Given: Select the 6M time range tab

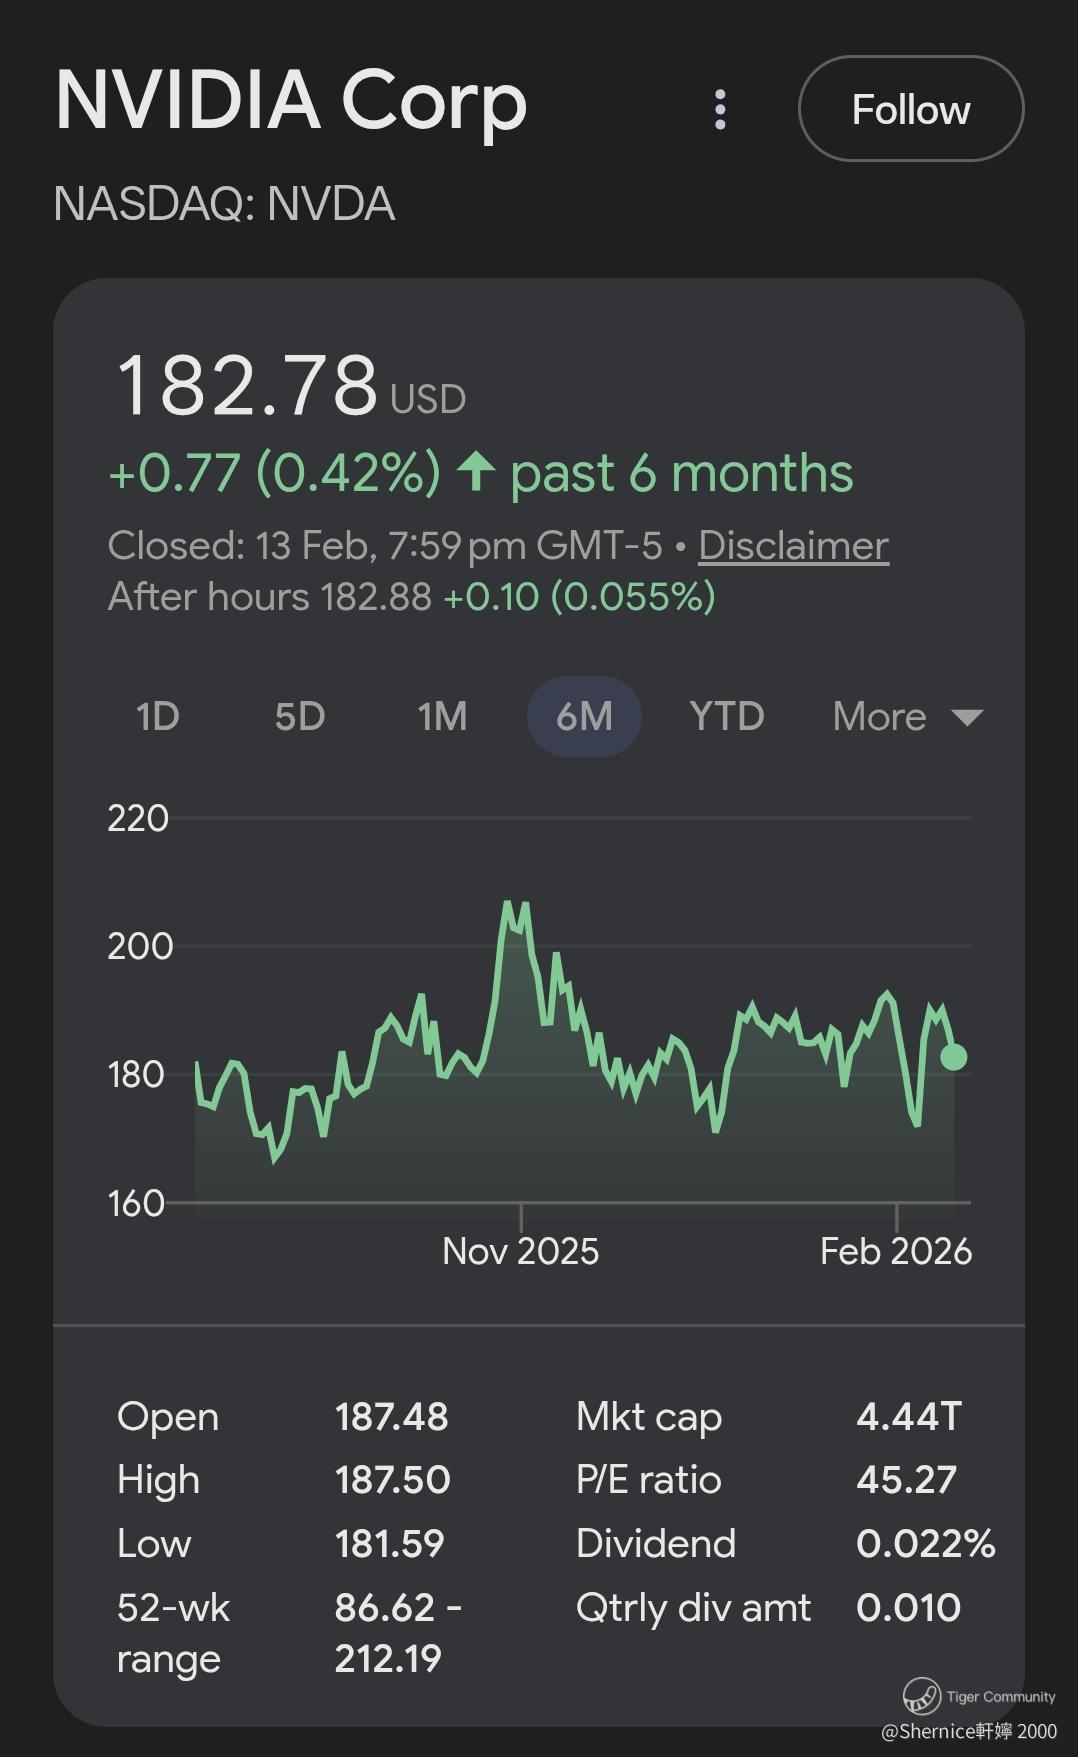Looking at the screenshot, I should click(x=584, y=716).
